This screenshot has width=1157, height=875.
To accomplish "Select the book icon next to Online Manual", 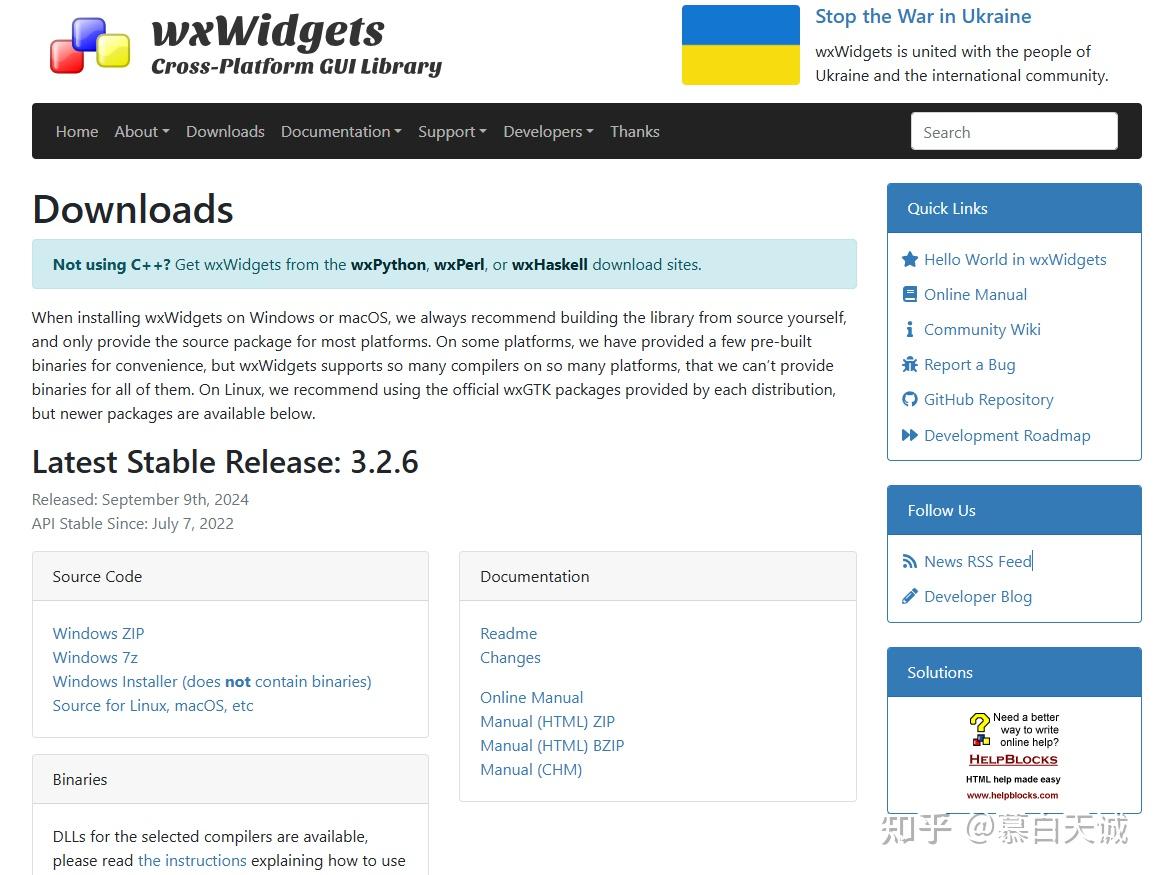I will pos(910,294).
